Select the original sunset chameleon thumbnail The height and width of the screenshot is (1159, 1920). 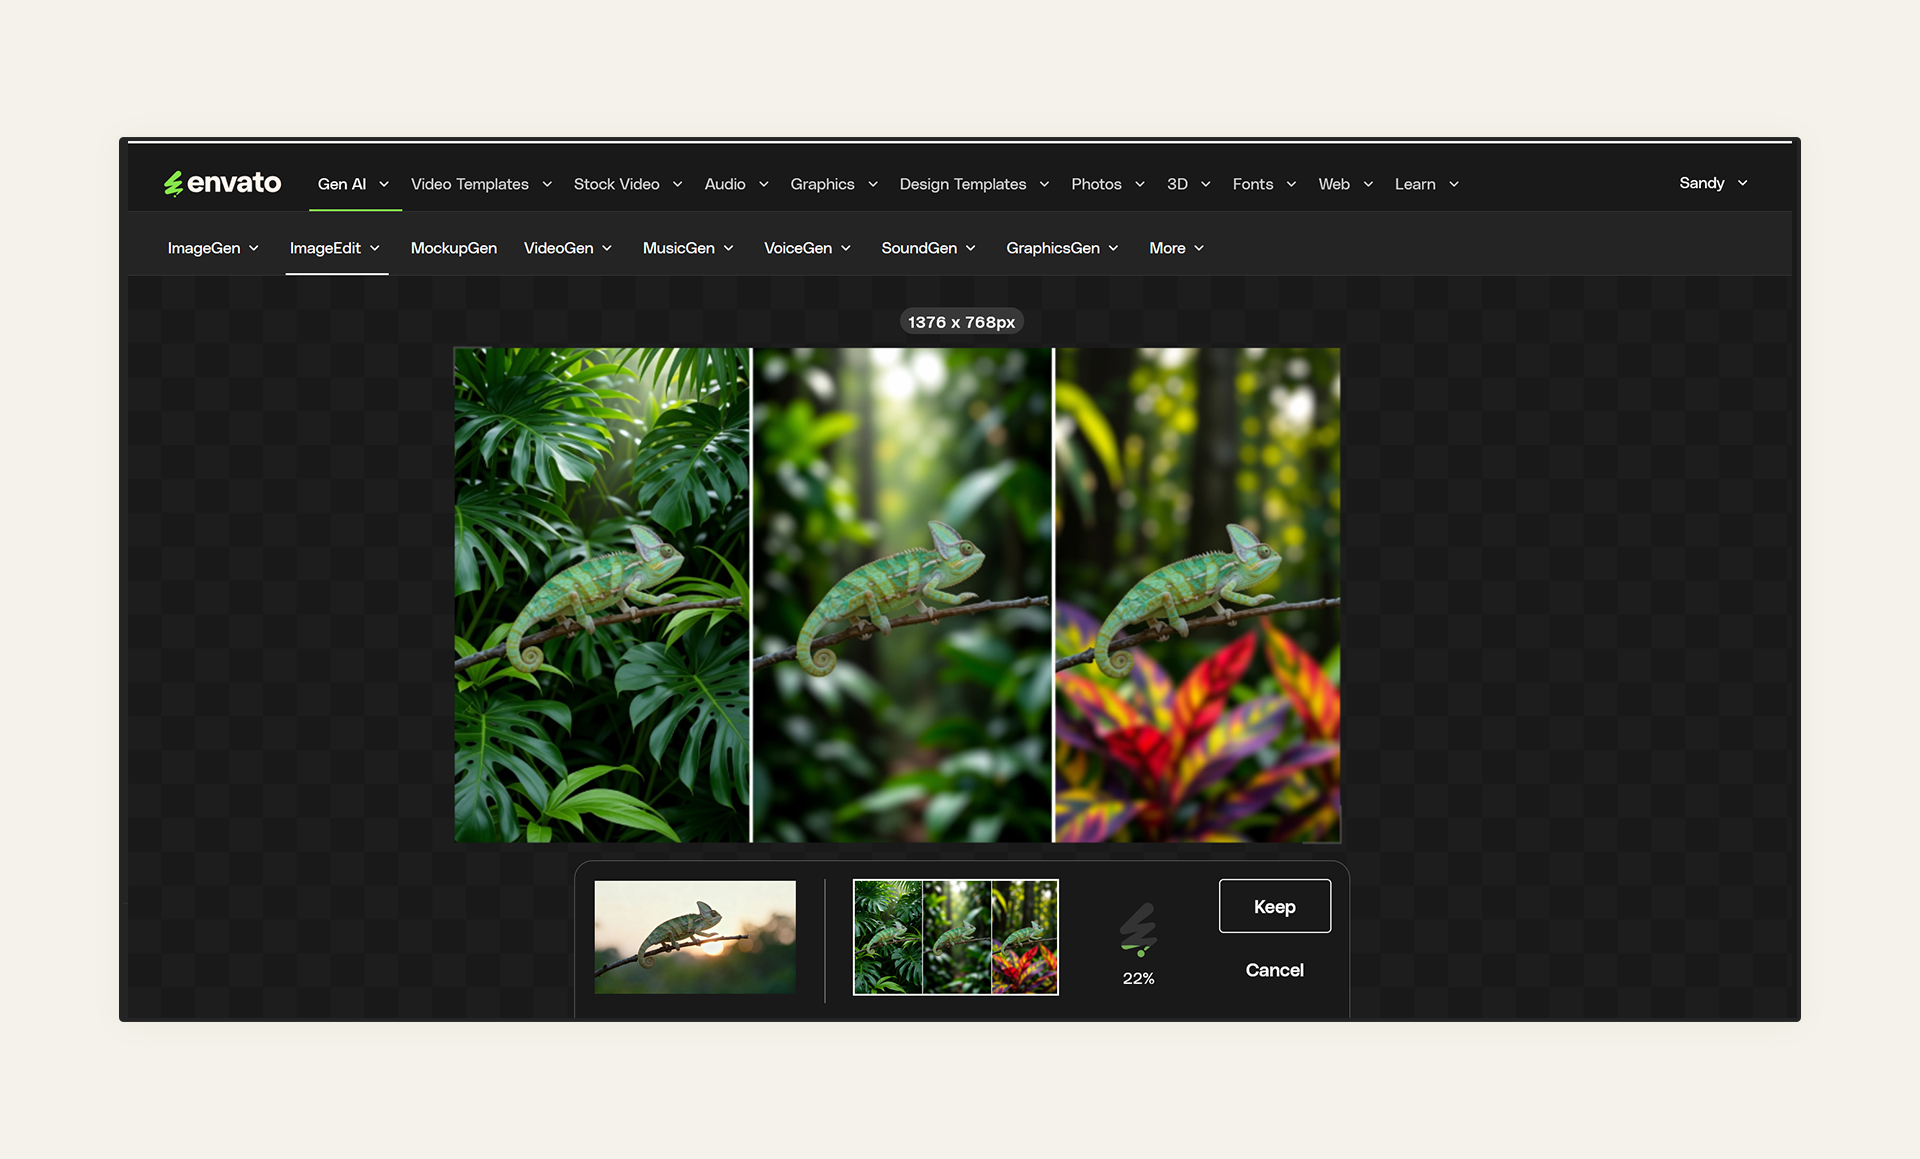(x=695, y=937)
